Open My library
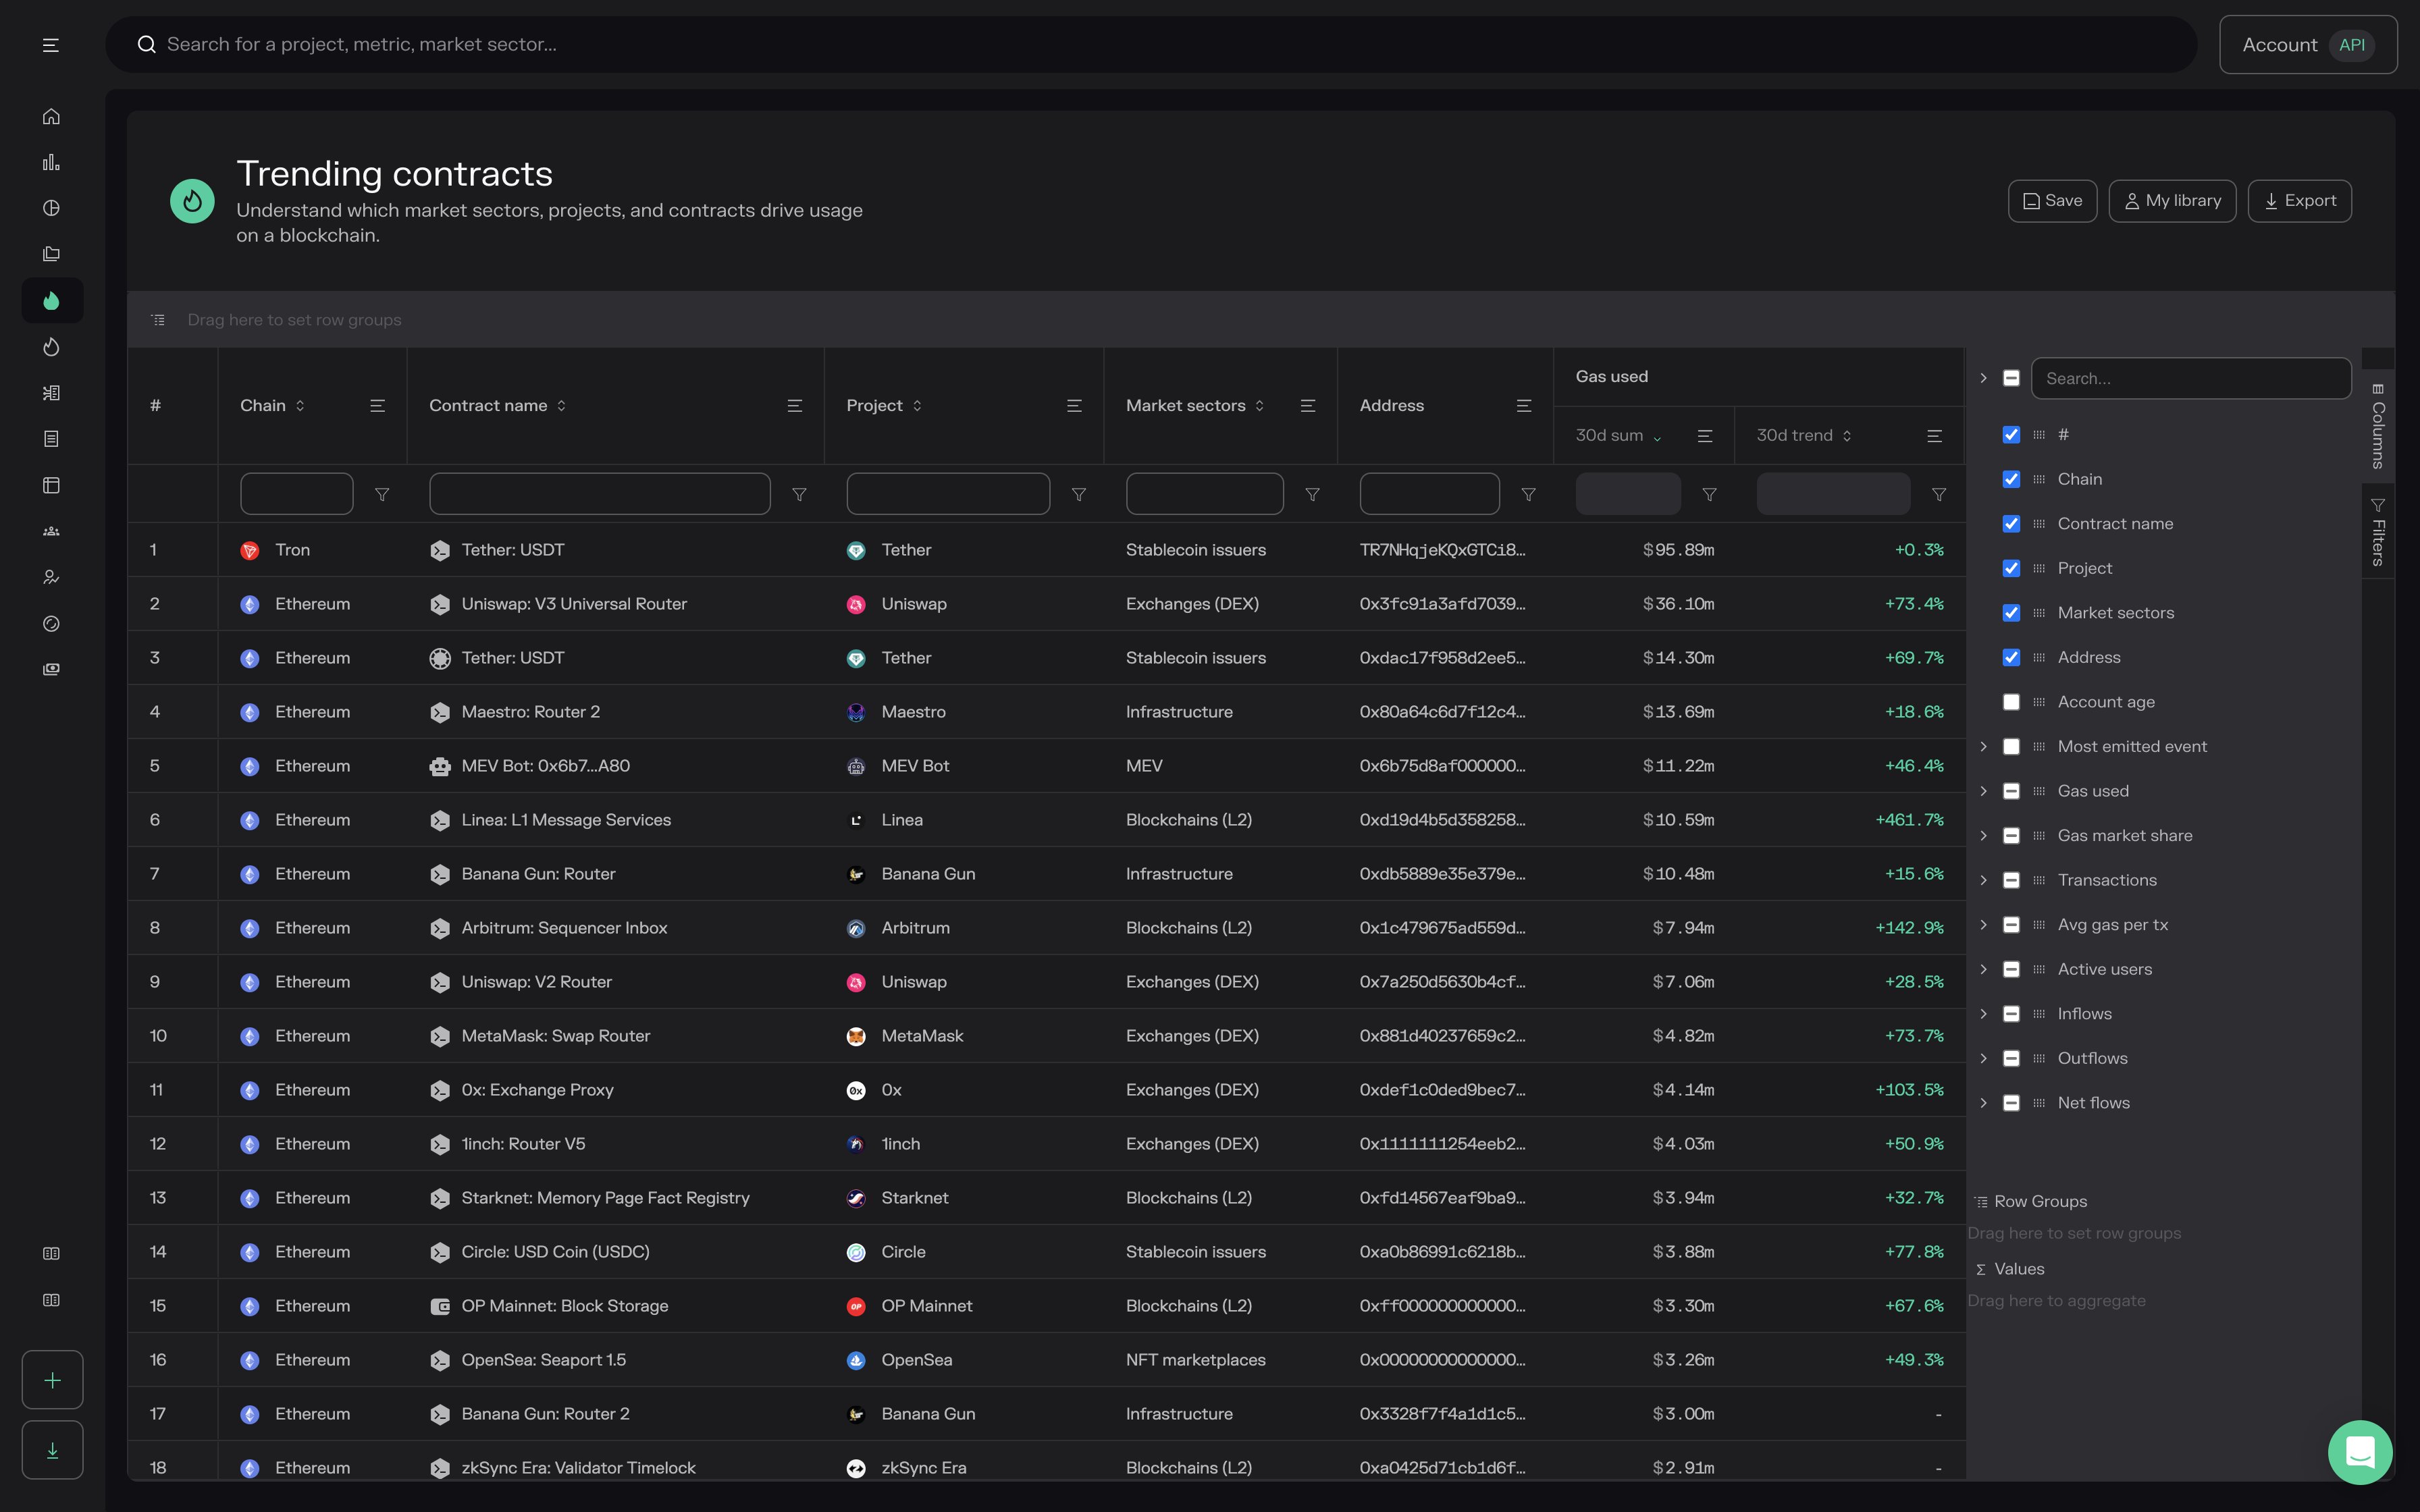The image size is (2420, 1512). 2172,201
